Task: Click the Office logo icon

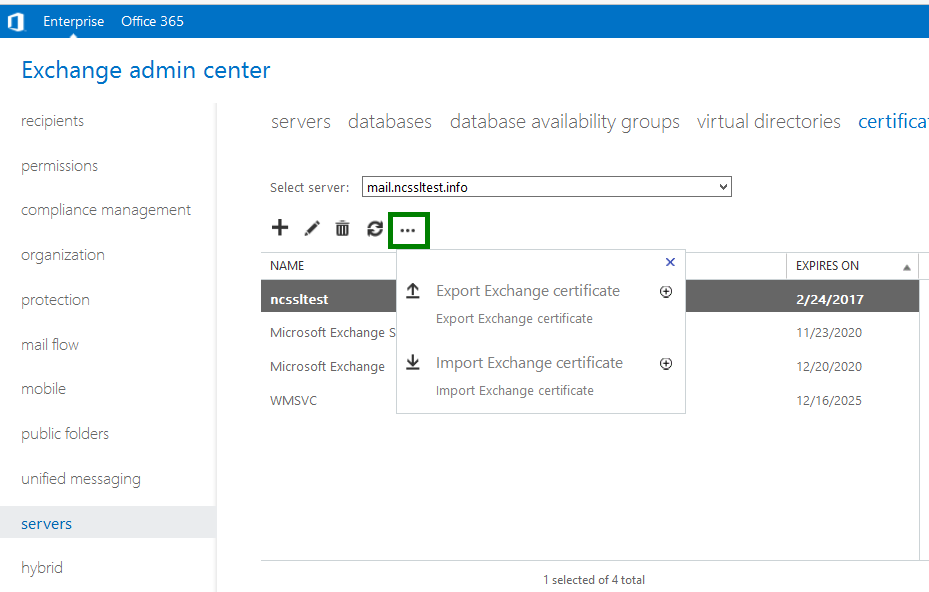Action: [16, 22]
